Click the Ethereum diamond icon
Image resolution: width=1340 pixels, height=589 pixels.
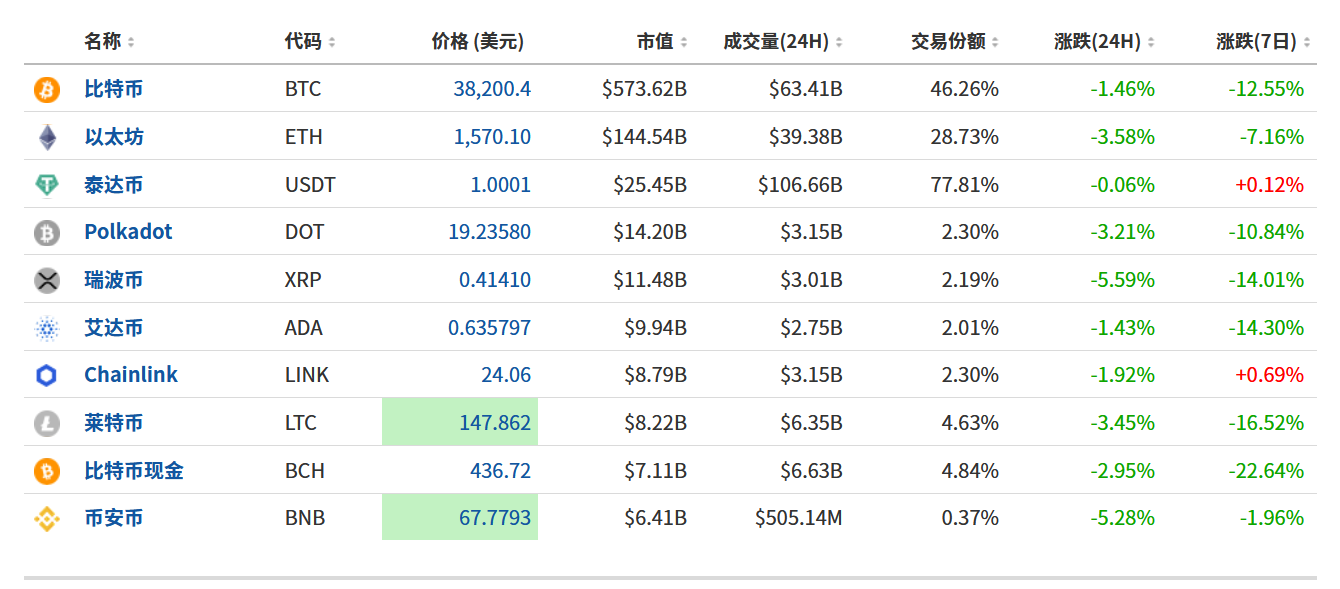tap(47, 137)
